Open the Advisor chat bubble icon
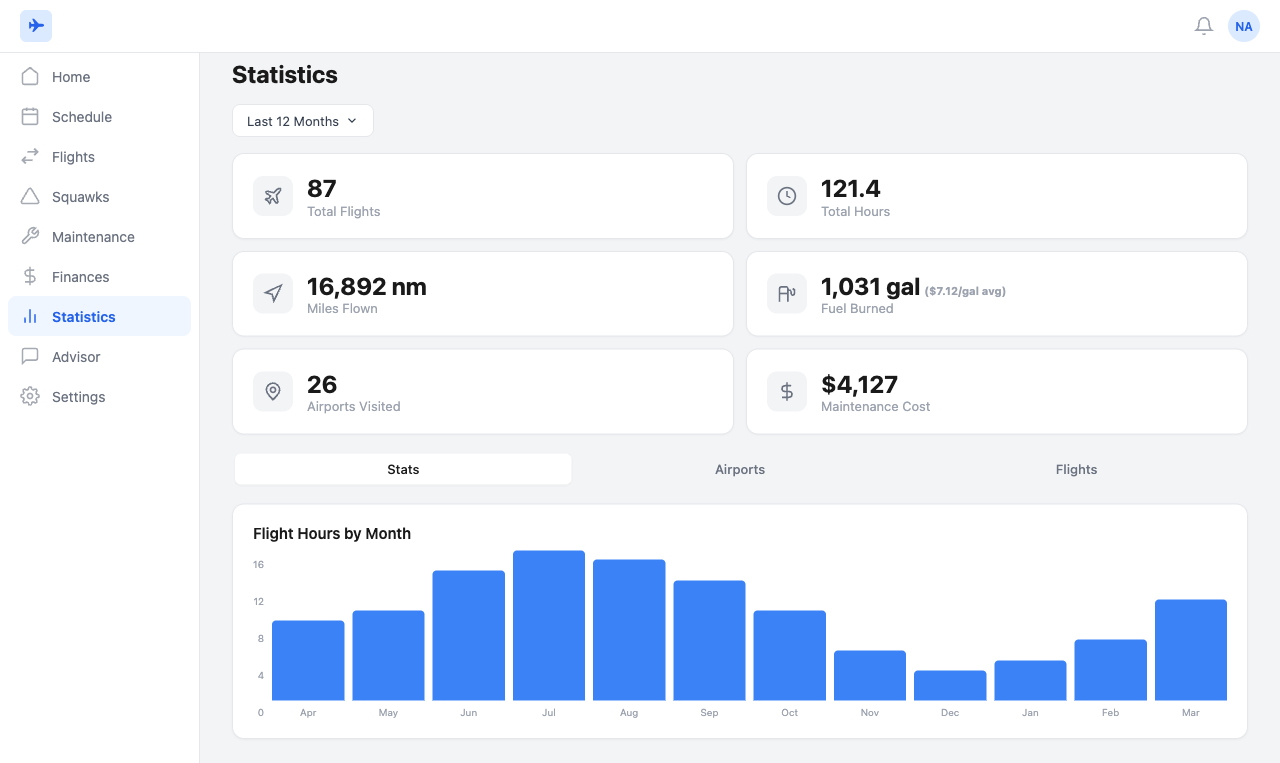The image size is (1280, 763). tap(31, 356)
